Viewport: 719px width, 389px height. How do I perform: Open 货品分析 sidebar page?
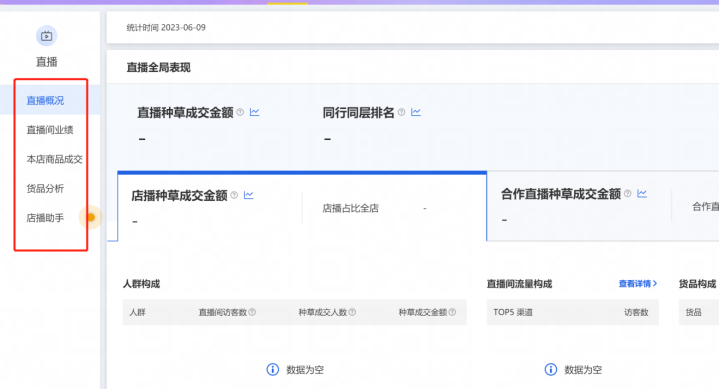[45, 189]
